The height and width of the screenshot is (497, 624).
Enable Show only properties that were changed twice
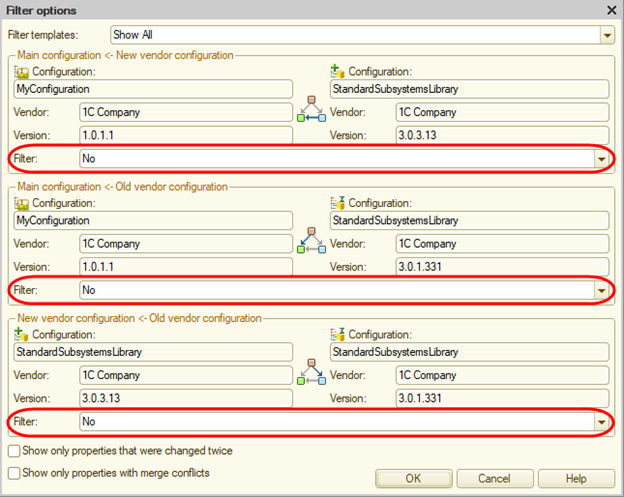[x=13, y=452]
